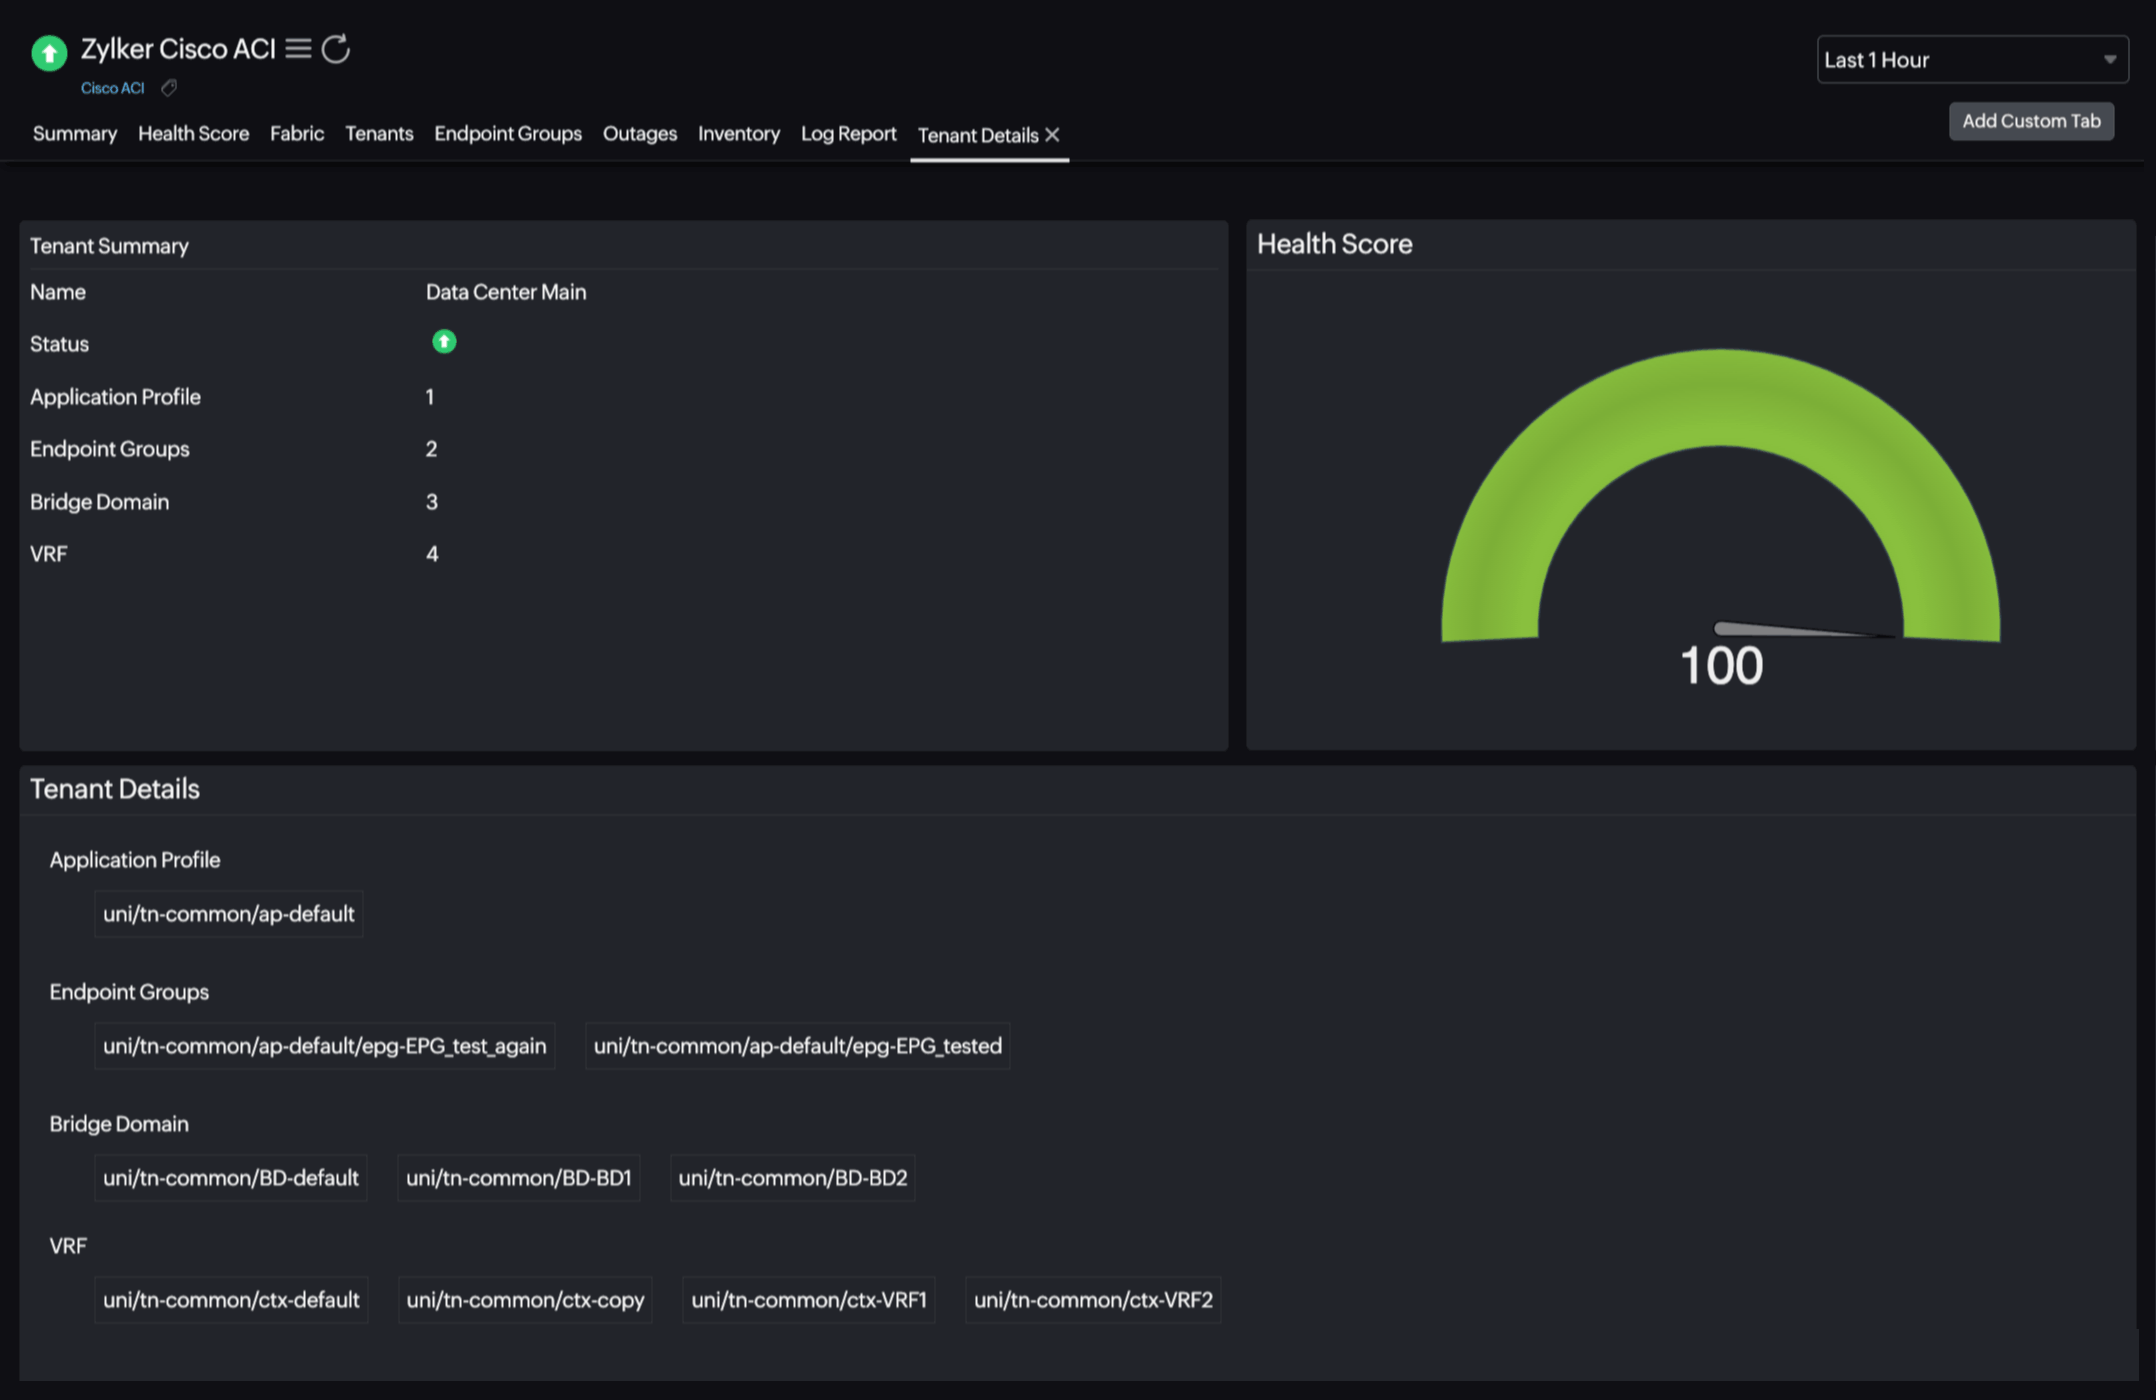2156x1400 pixels.
Task: Go to the Endpoint Groups tab
Action: pos(507,134)
